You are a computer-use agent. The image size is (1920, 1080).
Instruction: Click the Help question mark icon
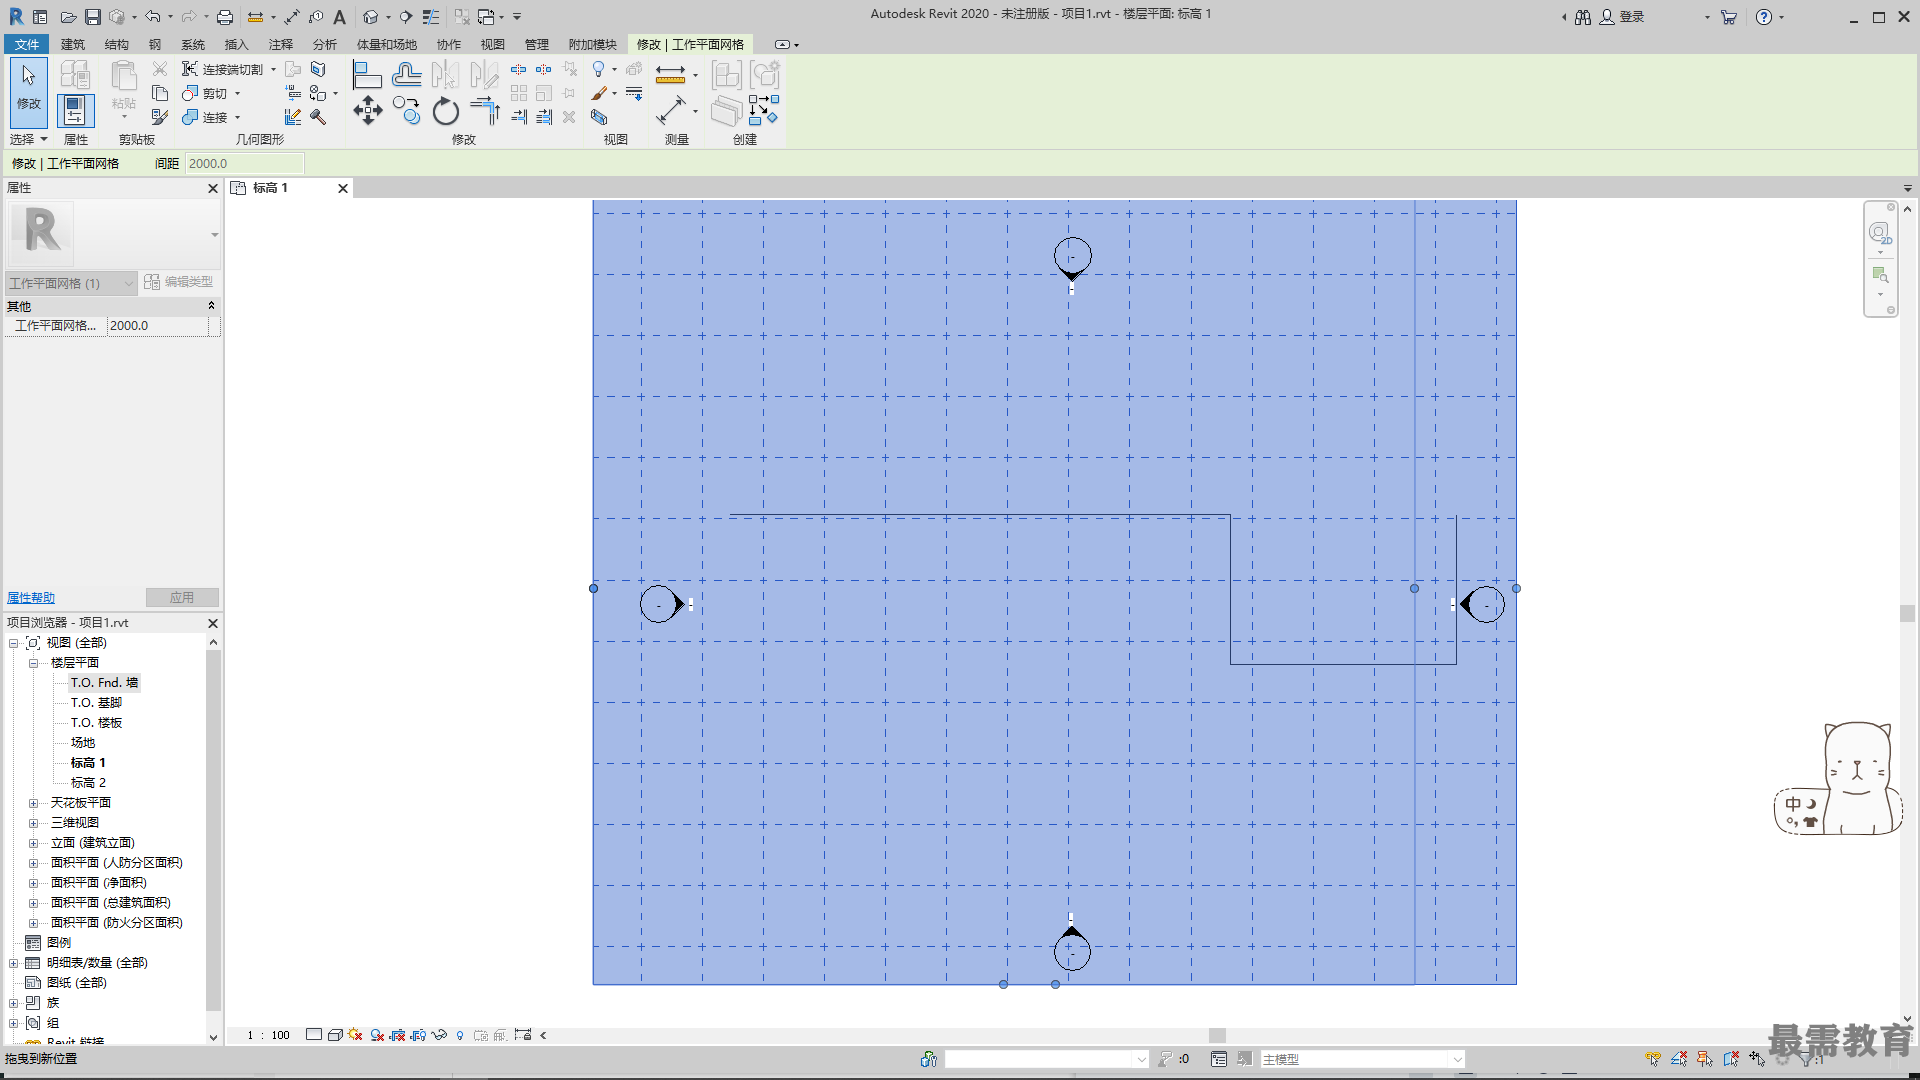(x=1764, y=17)
